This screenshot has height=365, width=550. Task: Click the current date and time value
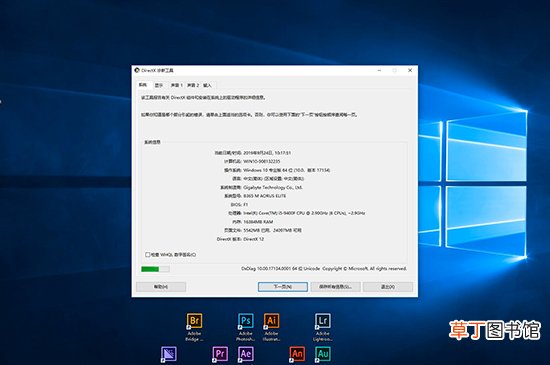[267, 153]
